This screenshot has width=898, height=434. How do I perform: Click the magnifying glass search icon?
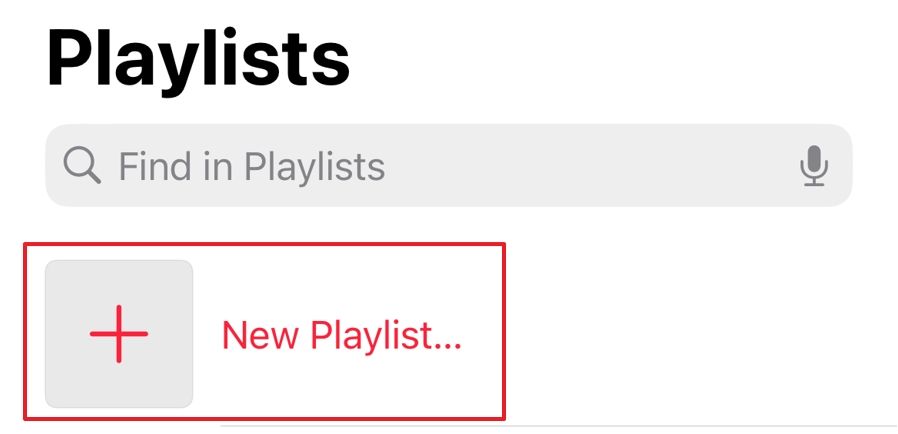click(82, 166)
